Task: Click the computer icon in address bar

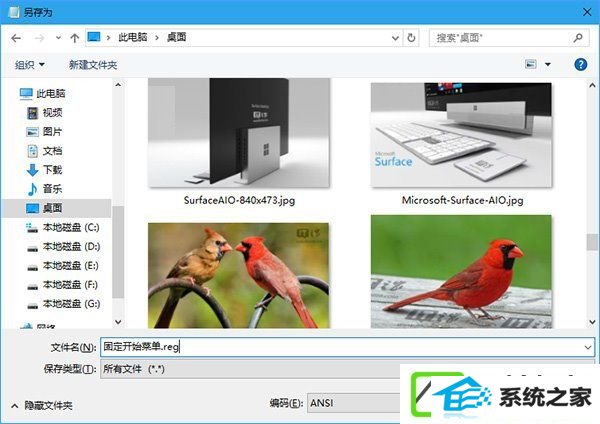Action: coord(94,37)
